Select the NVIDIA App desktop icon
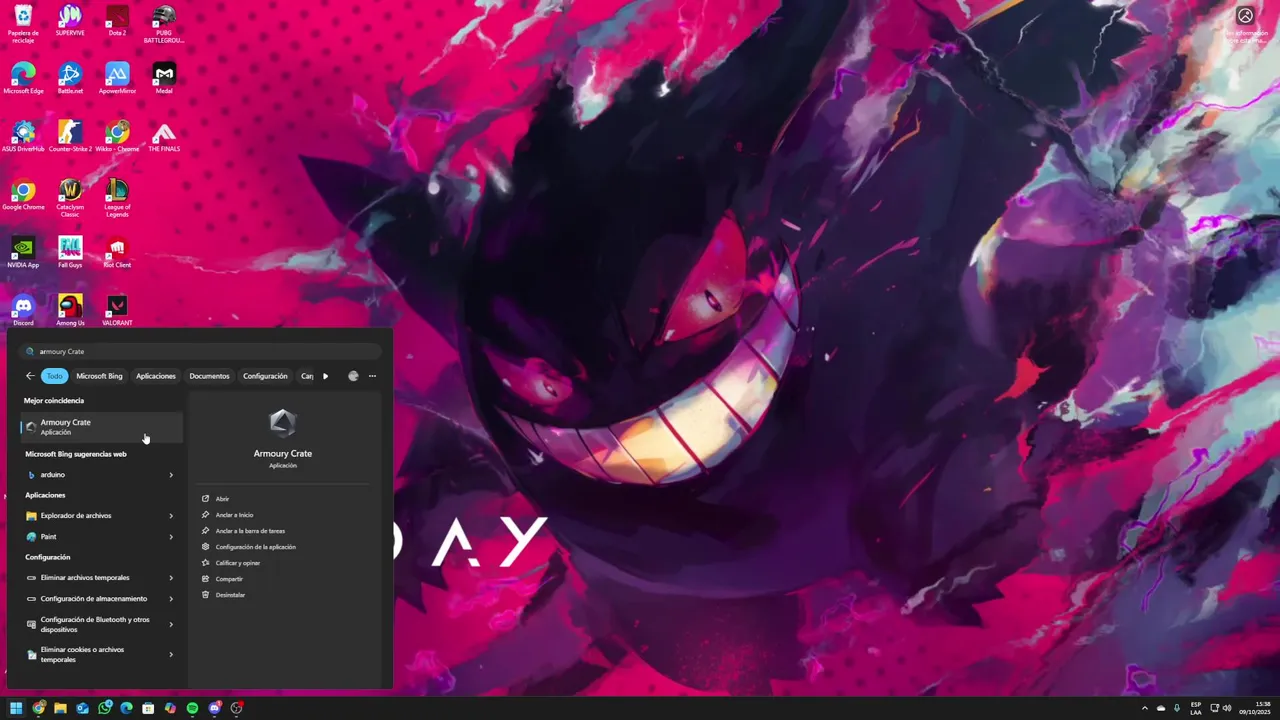Screen dimensions: 1280x720 [x=23, y=252]
